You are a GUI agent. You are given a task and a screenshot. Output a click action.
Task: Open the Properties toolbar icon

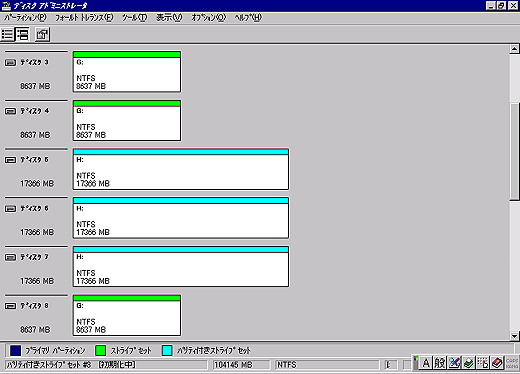pos(42,34)
